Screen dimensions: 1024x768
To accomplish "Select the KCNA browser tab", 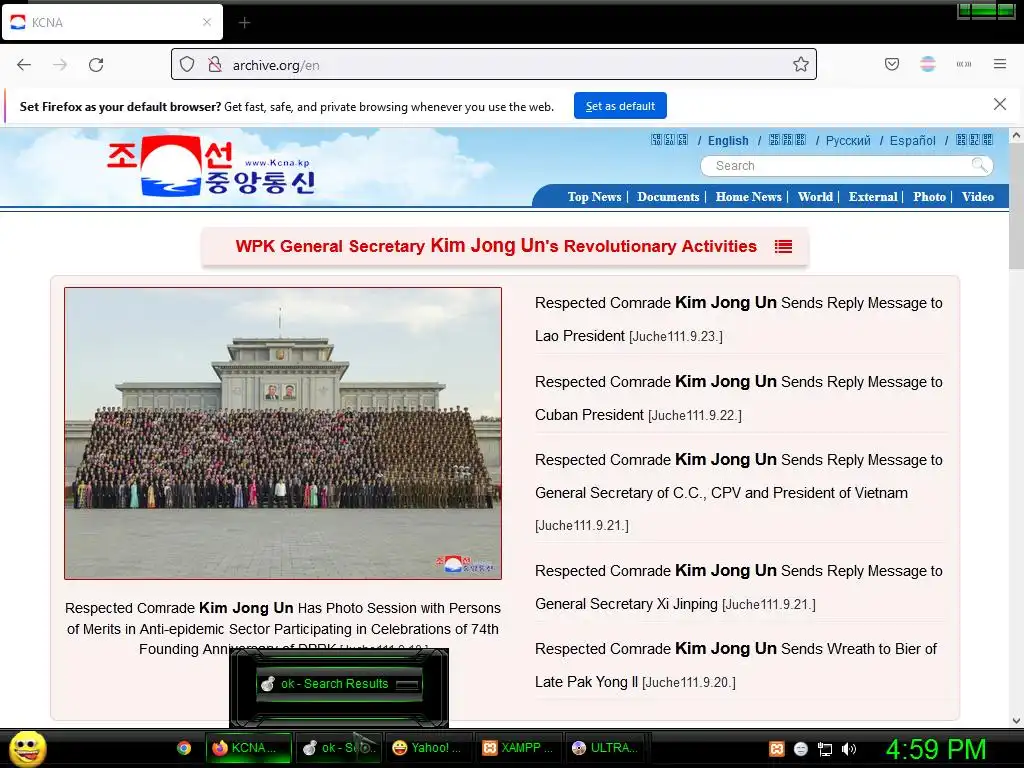I will (x=112, y=23).
